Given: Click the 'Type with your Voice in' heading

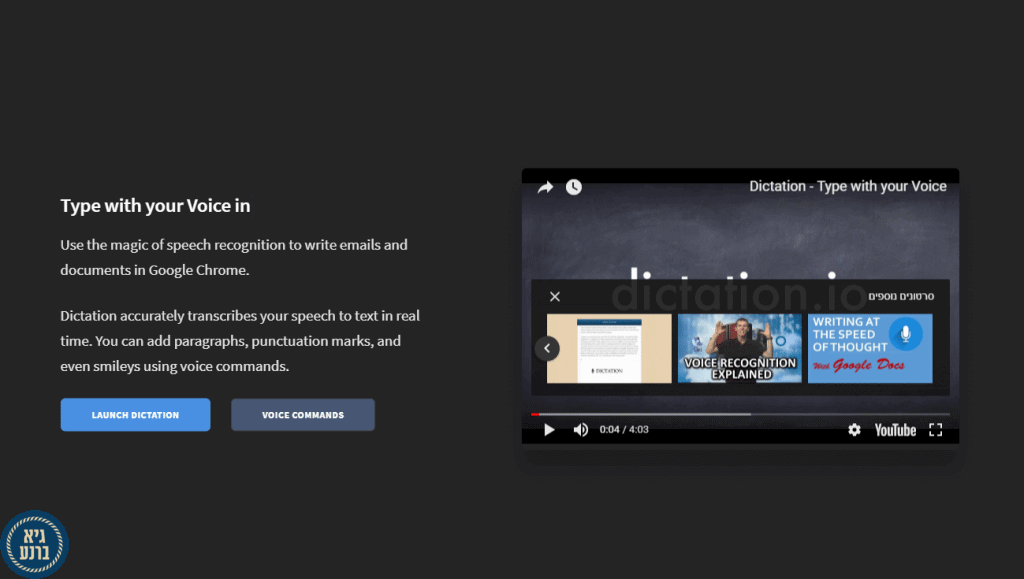Looking at the screenshot, I should pos(155,206).
